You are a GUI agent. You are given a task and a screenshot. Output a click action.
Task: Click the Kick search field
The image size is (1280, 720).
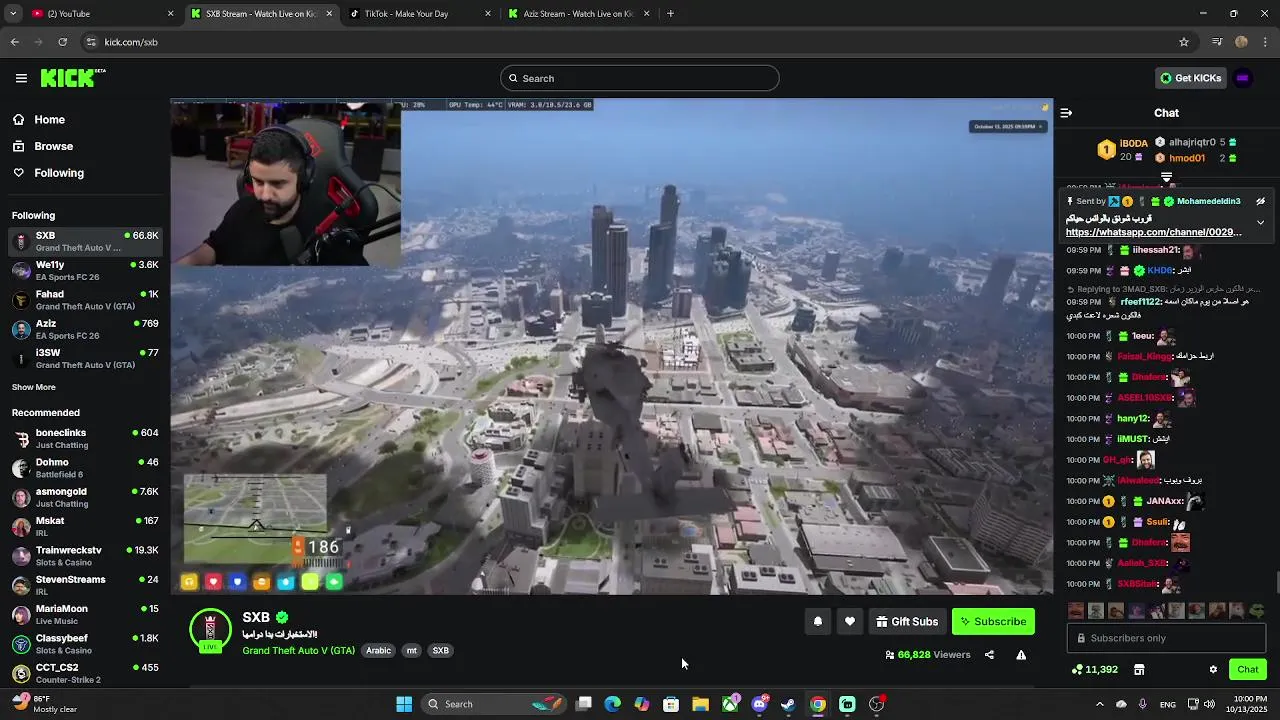[x=640, y=78]
